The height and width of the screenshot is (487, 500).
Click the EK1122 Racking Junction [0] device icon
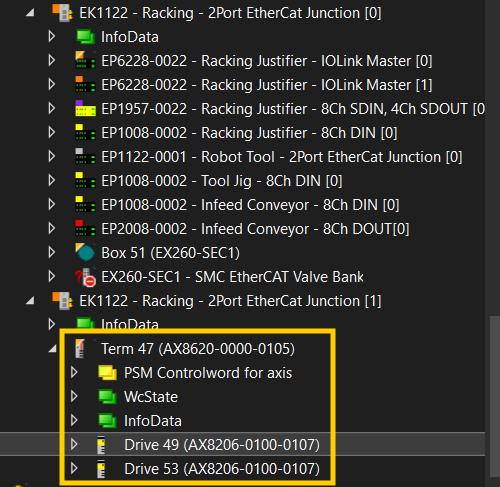coord(62,13)
